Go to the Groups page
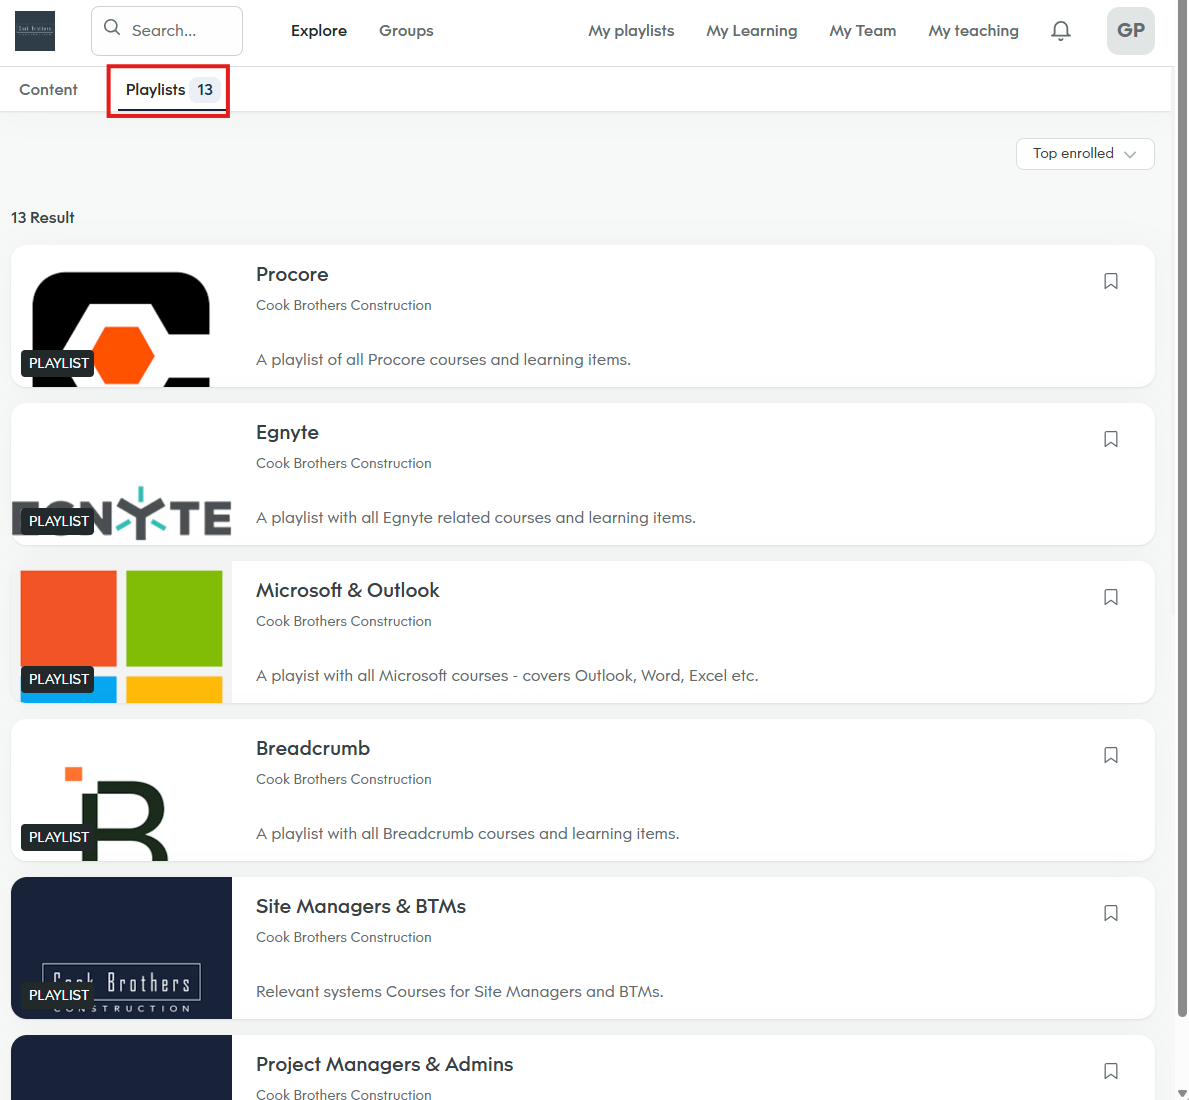 coord(406,31)
